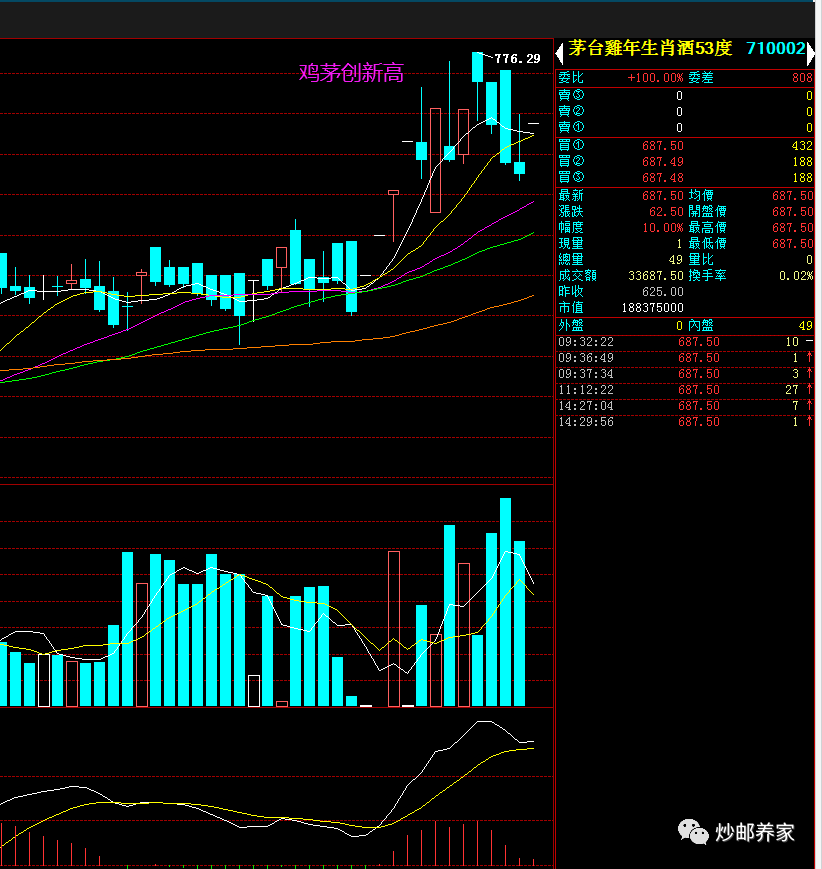Select the 最新 latest price value
822x869 pixels.
pos(662,196)
